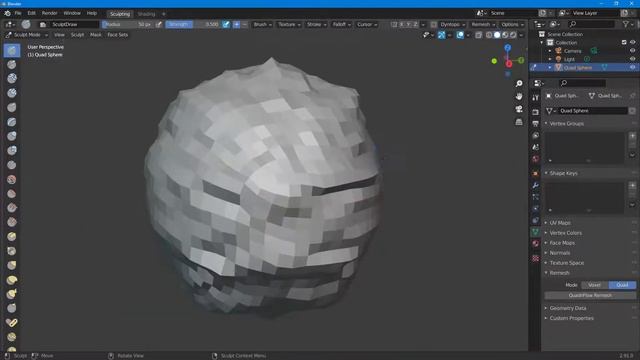Open the Render menu
The image size is (640, 360).
coord(49,13)
